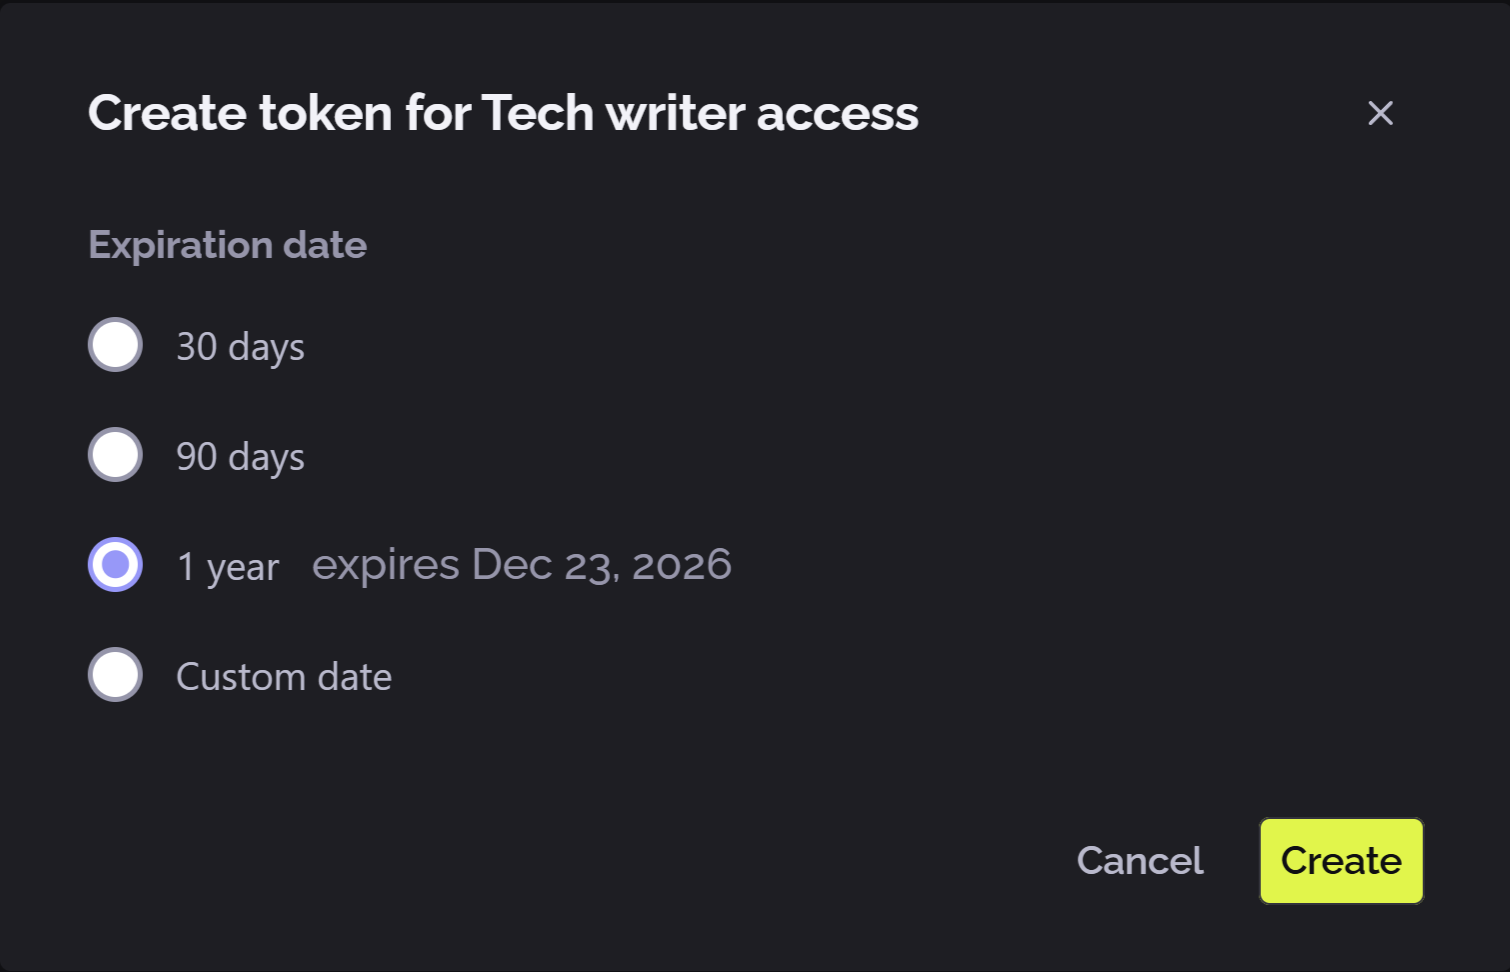The height and width of the screenshot is (972, 1510).
Task: Select the 30 days radio button
Action: pos(115,345)
